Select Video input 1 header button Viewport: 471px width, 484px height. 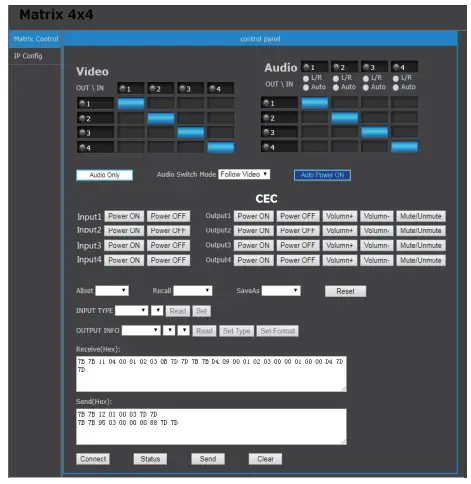point(131,88)
